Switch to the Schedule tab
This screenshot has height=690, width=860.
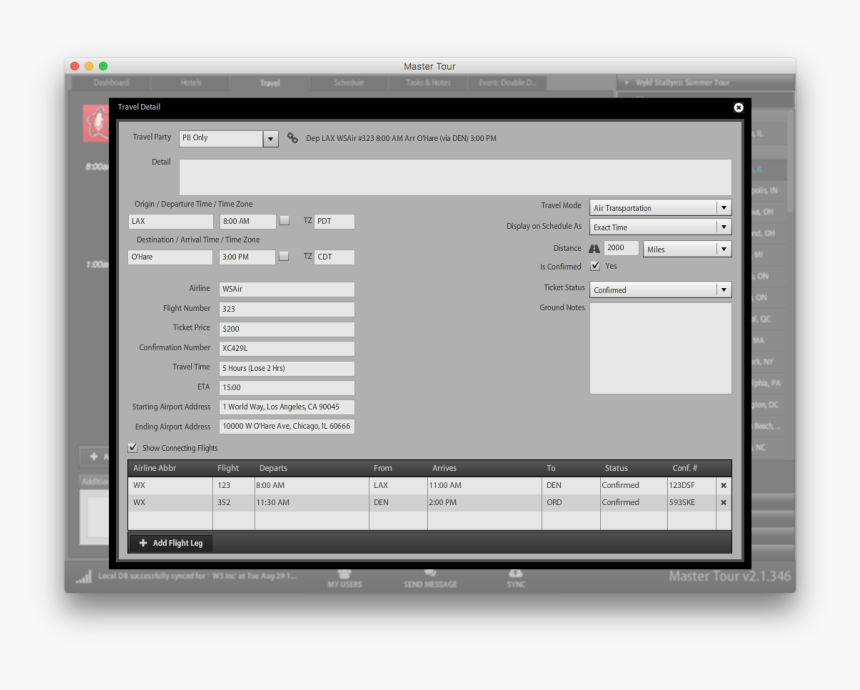pos(349,83)
